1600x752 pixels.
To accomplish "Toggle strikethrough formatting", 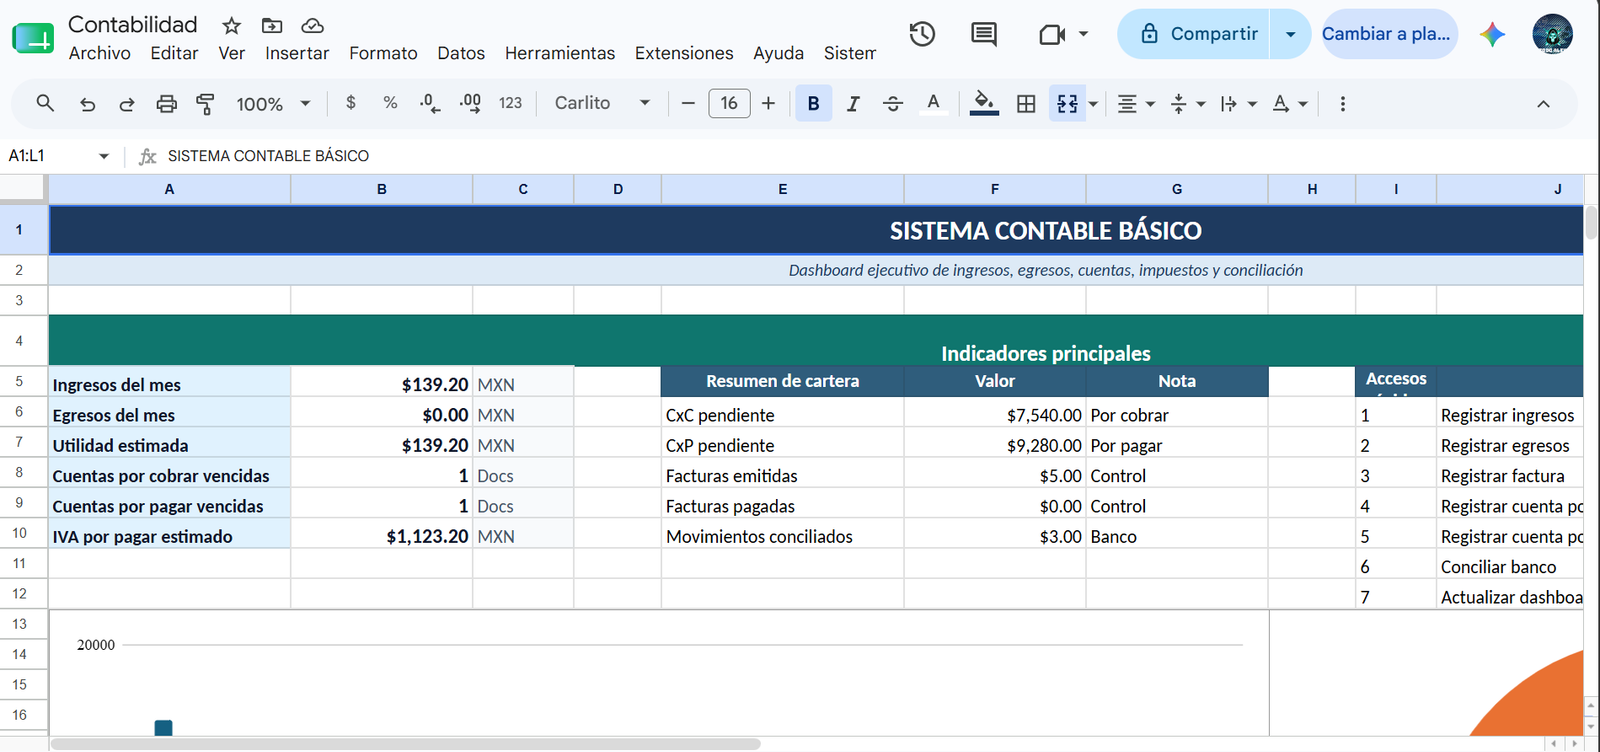I will coord(893,103).
